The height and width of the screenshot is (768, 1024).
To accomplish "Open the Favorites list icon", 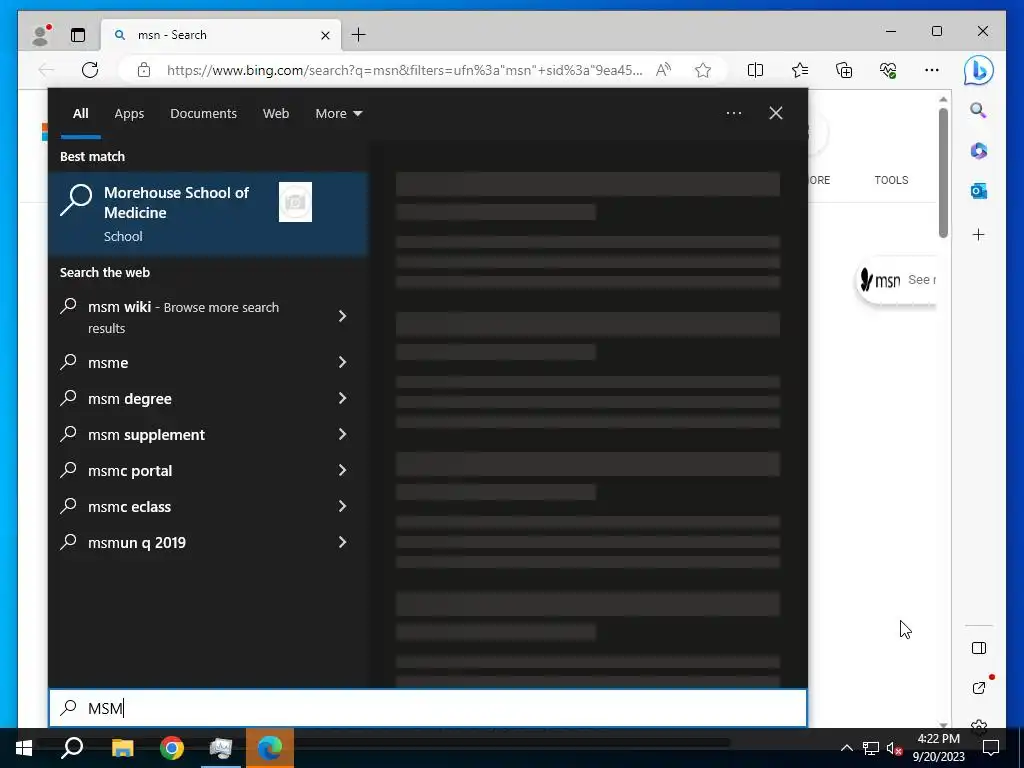I will coord(799,70).
